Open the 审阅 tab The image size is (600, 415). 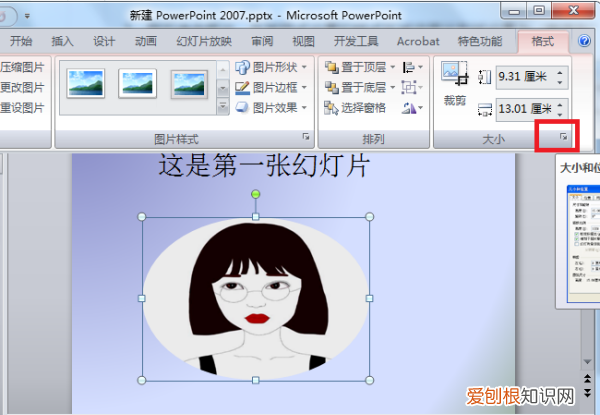tap(262, 41)
